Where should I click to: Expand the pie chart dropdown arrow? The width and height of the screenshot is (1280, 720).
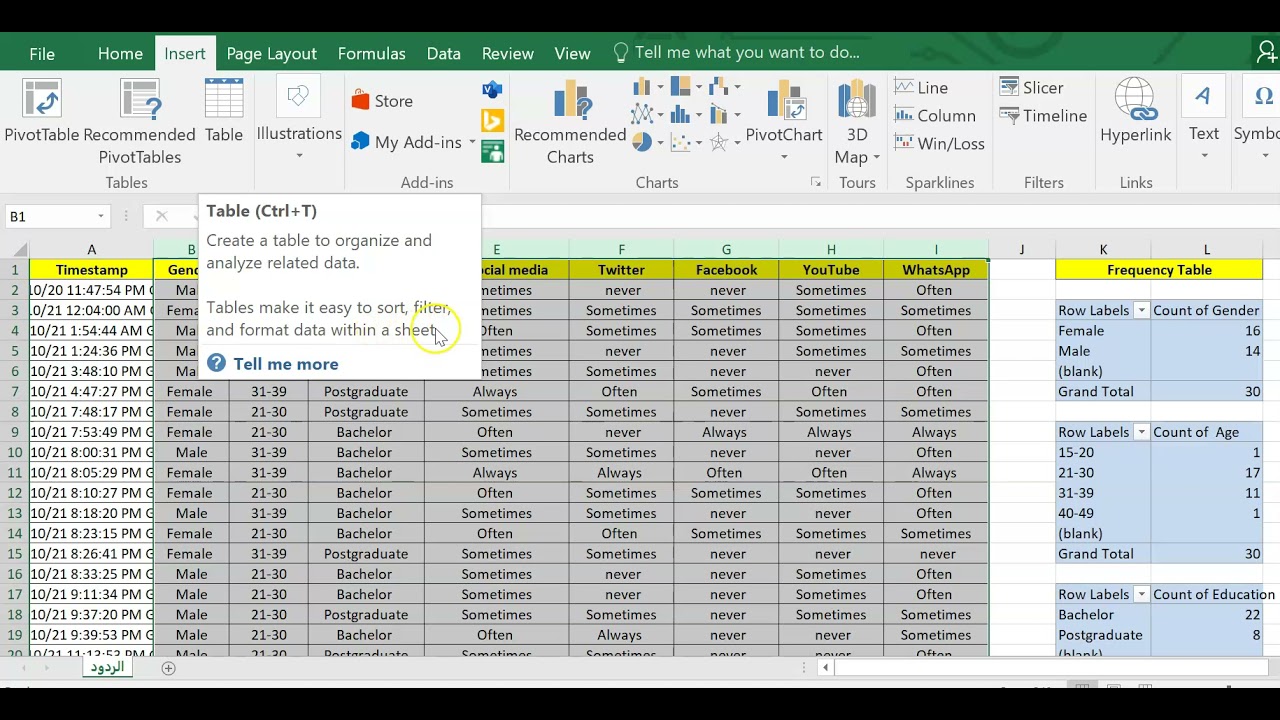[x=660, y=143]
